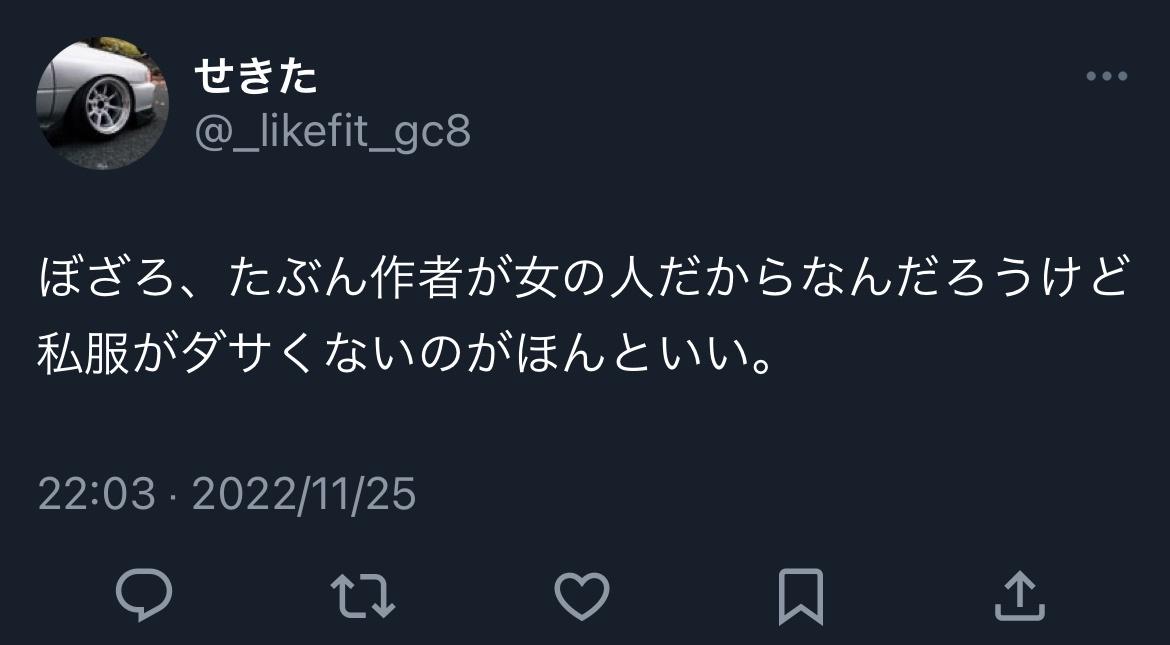The image size is (1170, 645).
Task: Toggle repost on this tweet
Action: coord(363,596)
